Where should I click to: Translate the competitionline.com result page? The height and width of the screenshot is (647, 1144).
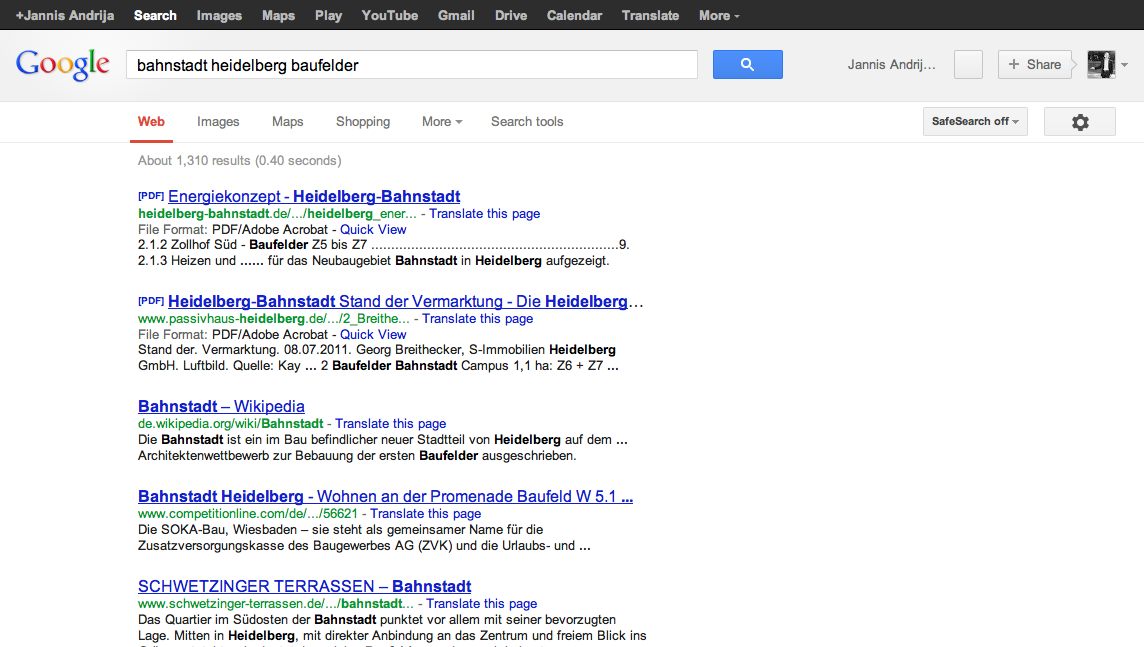tap(425, 514)
